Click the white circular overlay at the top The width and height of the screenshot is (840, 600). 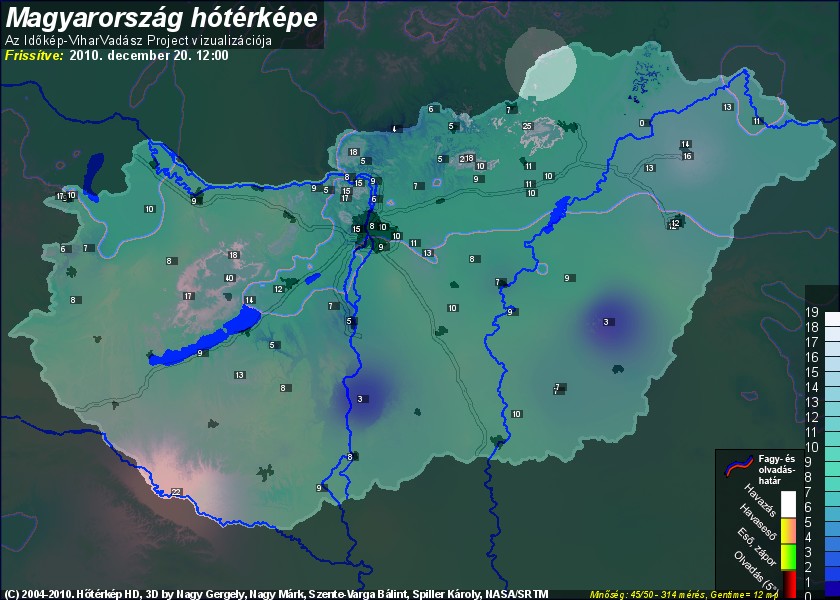[540, 62]
